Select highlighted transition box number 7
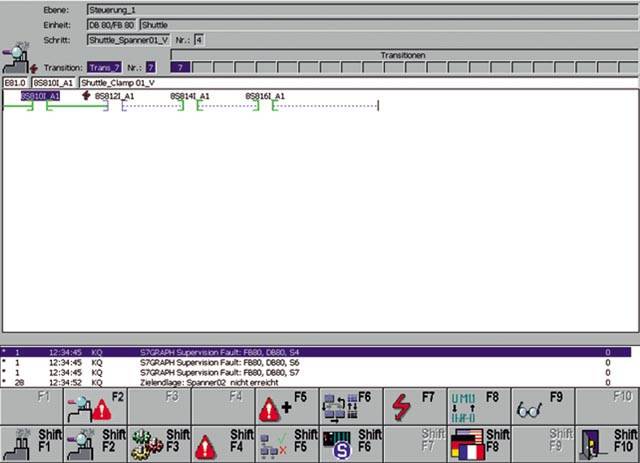The image size is (640, 463). click(179, 67)
